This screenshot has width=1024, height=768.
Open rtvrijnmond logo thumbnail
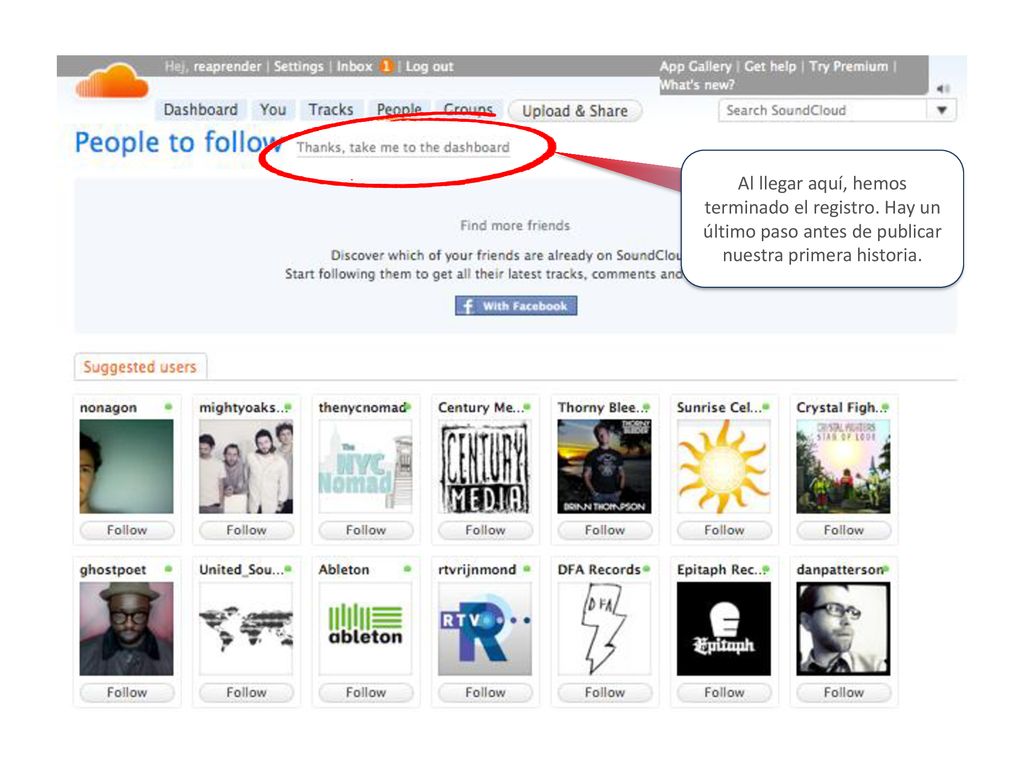[x=485, y=628]
